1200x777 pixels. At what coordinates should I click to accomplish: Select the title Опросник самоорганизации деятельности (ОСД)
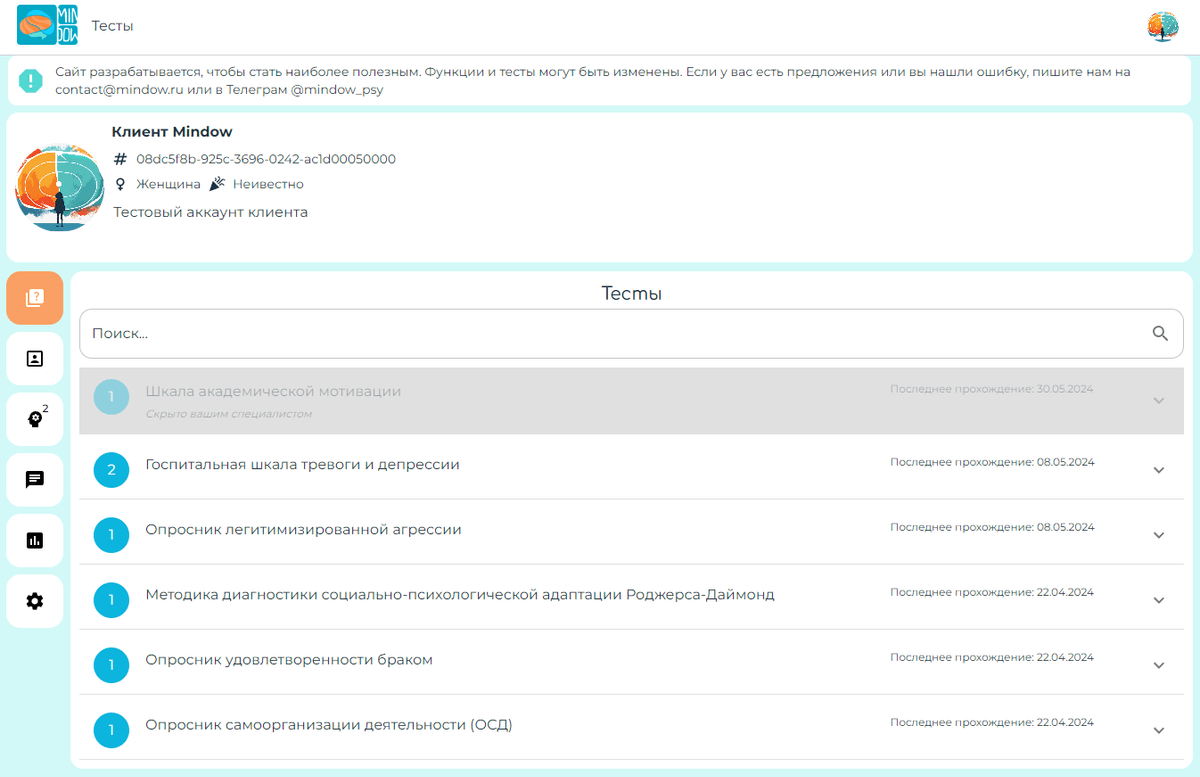tap(328, 725)
